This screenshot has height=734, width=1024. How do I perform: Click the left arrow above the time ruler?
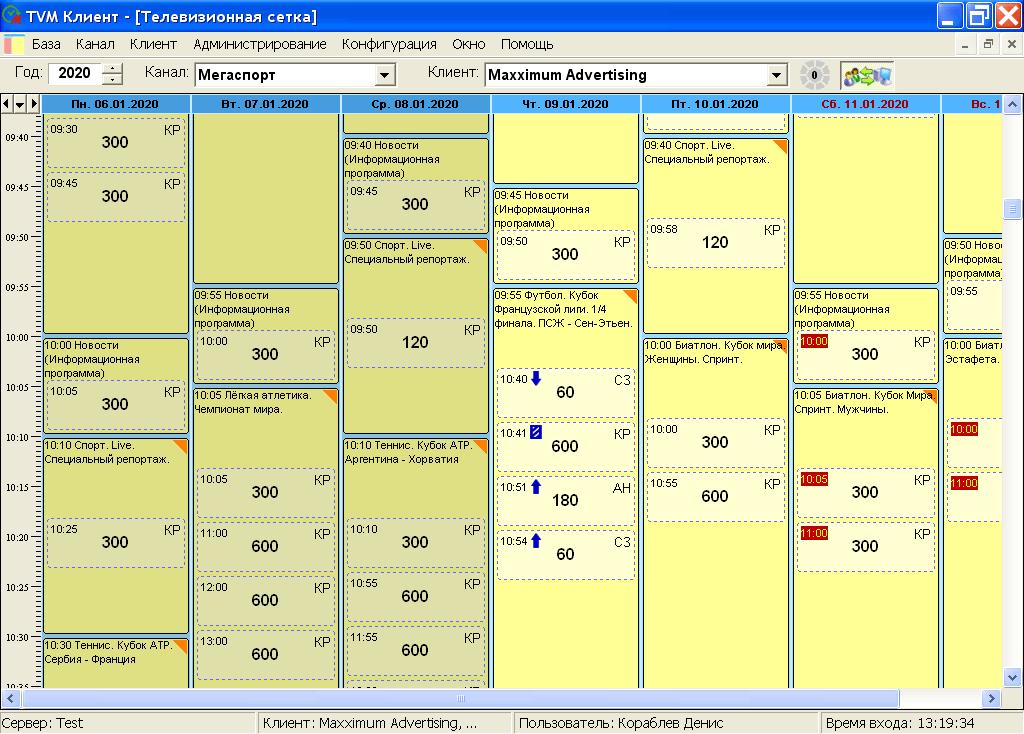7,104
